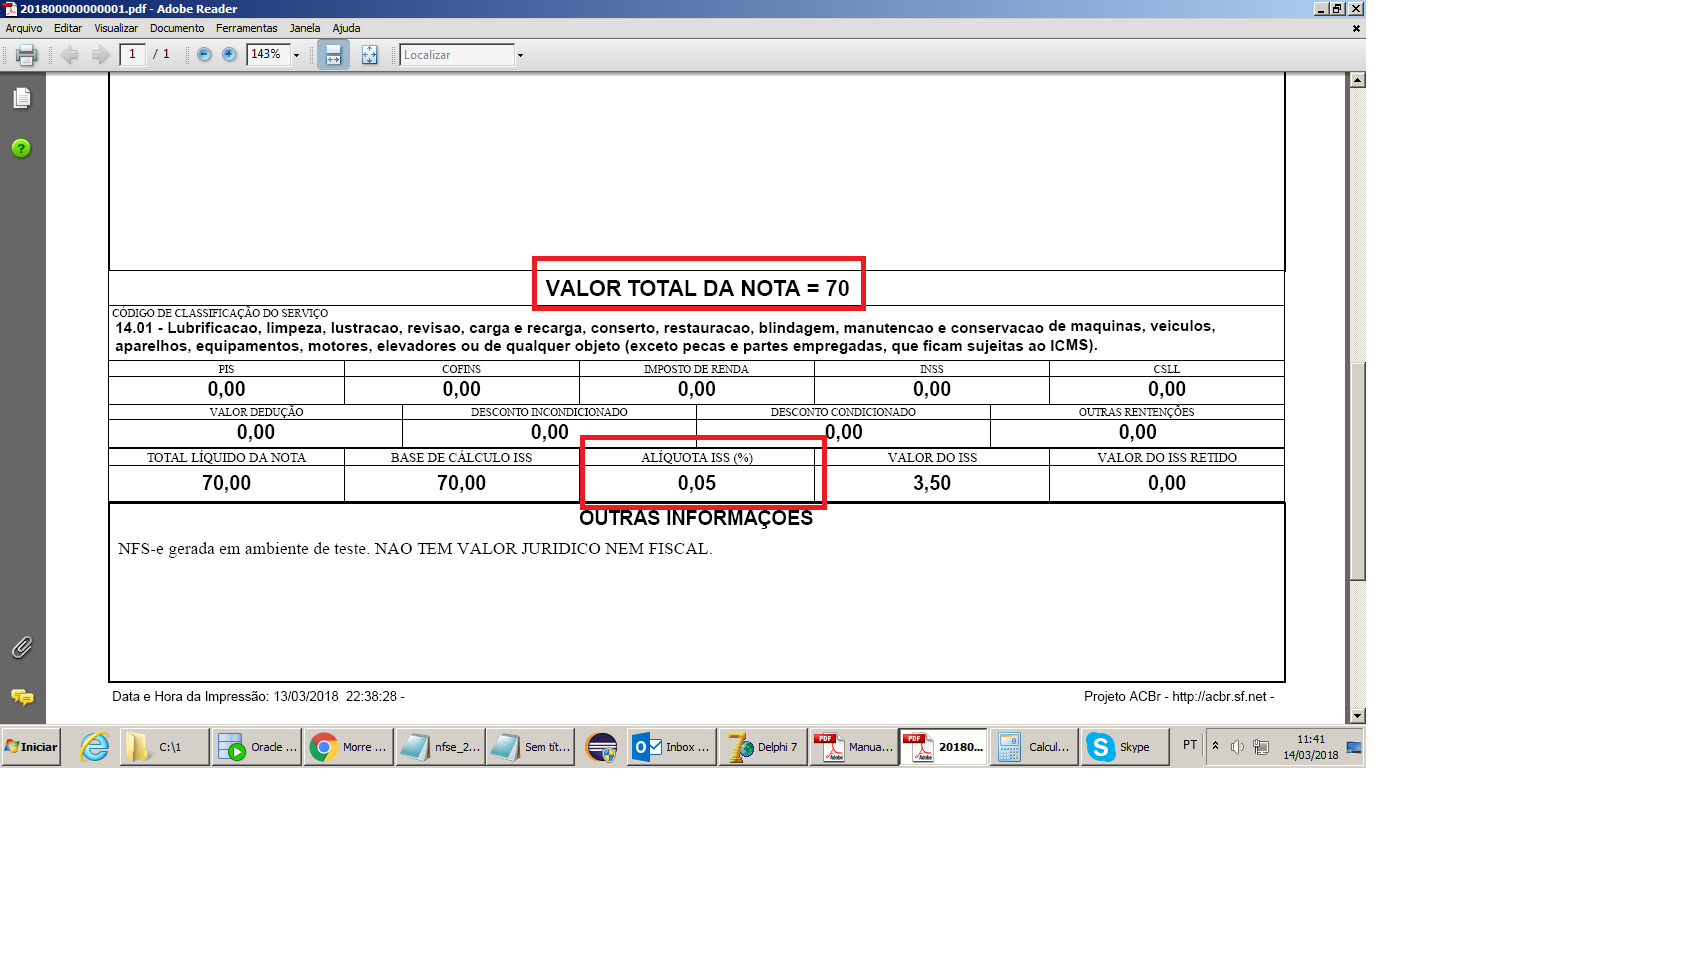This screenshot has width=1700, height=956.
Task: Open the Editar menu
Action: pyautogui.click(x=68, y=28)
